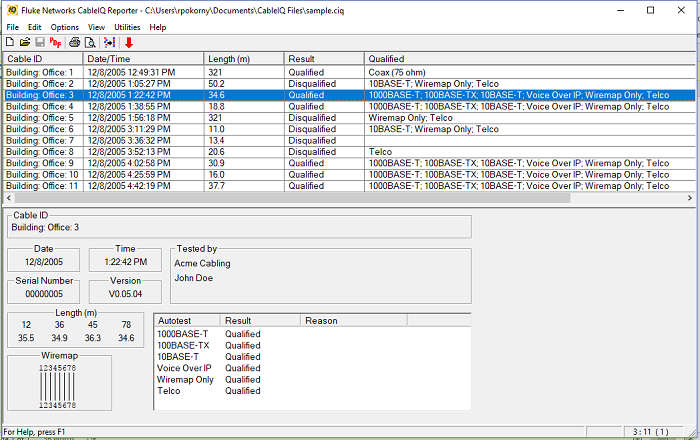Click pair 36 length value 34.9
Viewport: 700px width, 440px height.
point(59,338)
